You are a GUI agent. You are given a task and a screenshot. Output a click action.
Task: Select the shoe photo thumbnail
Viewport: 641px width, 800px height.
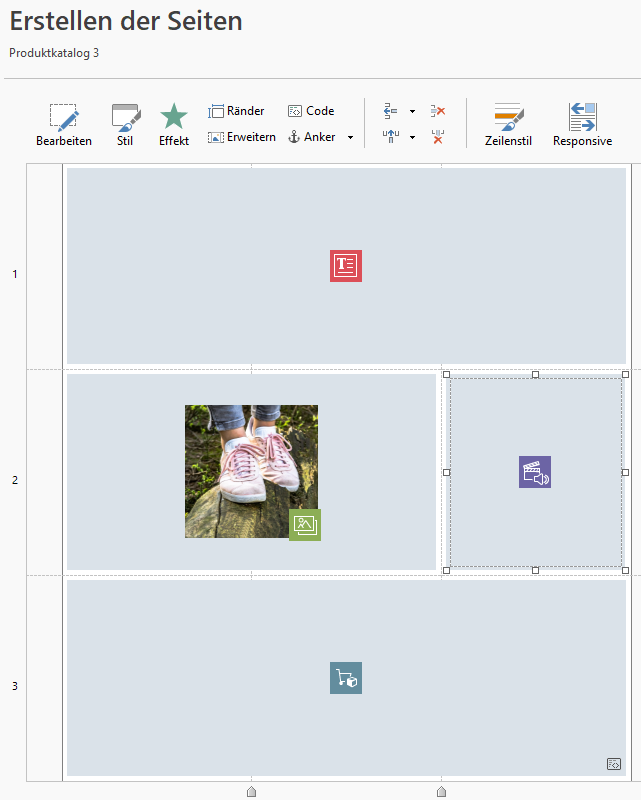pyautogui.click(x=251, y=471)
